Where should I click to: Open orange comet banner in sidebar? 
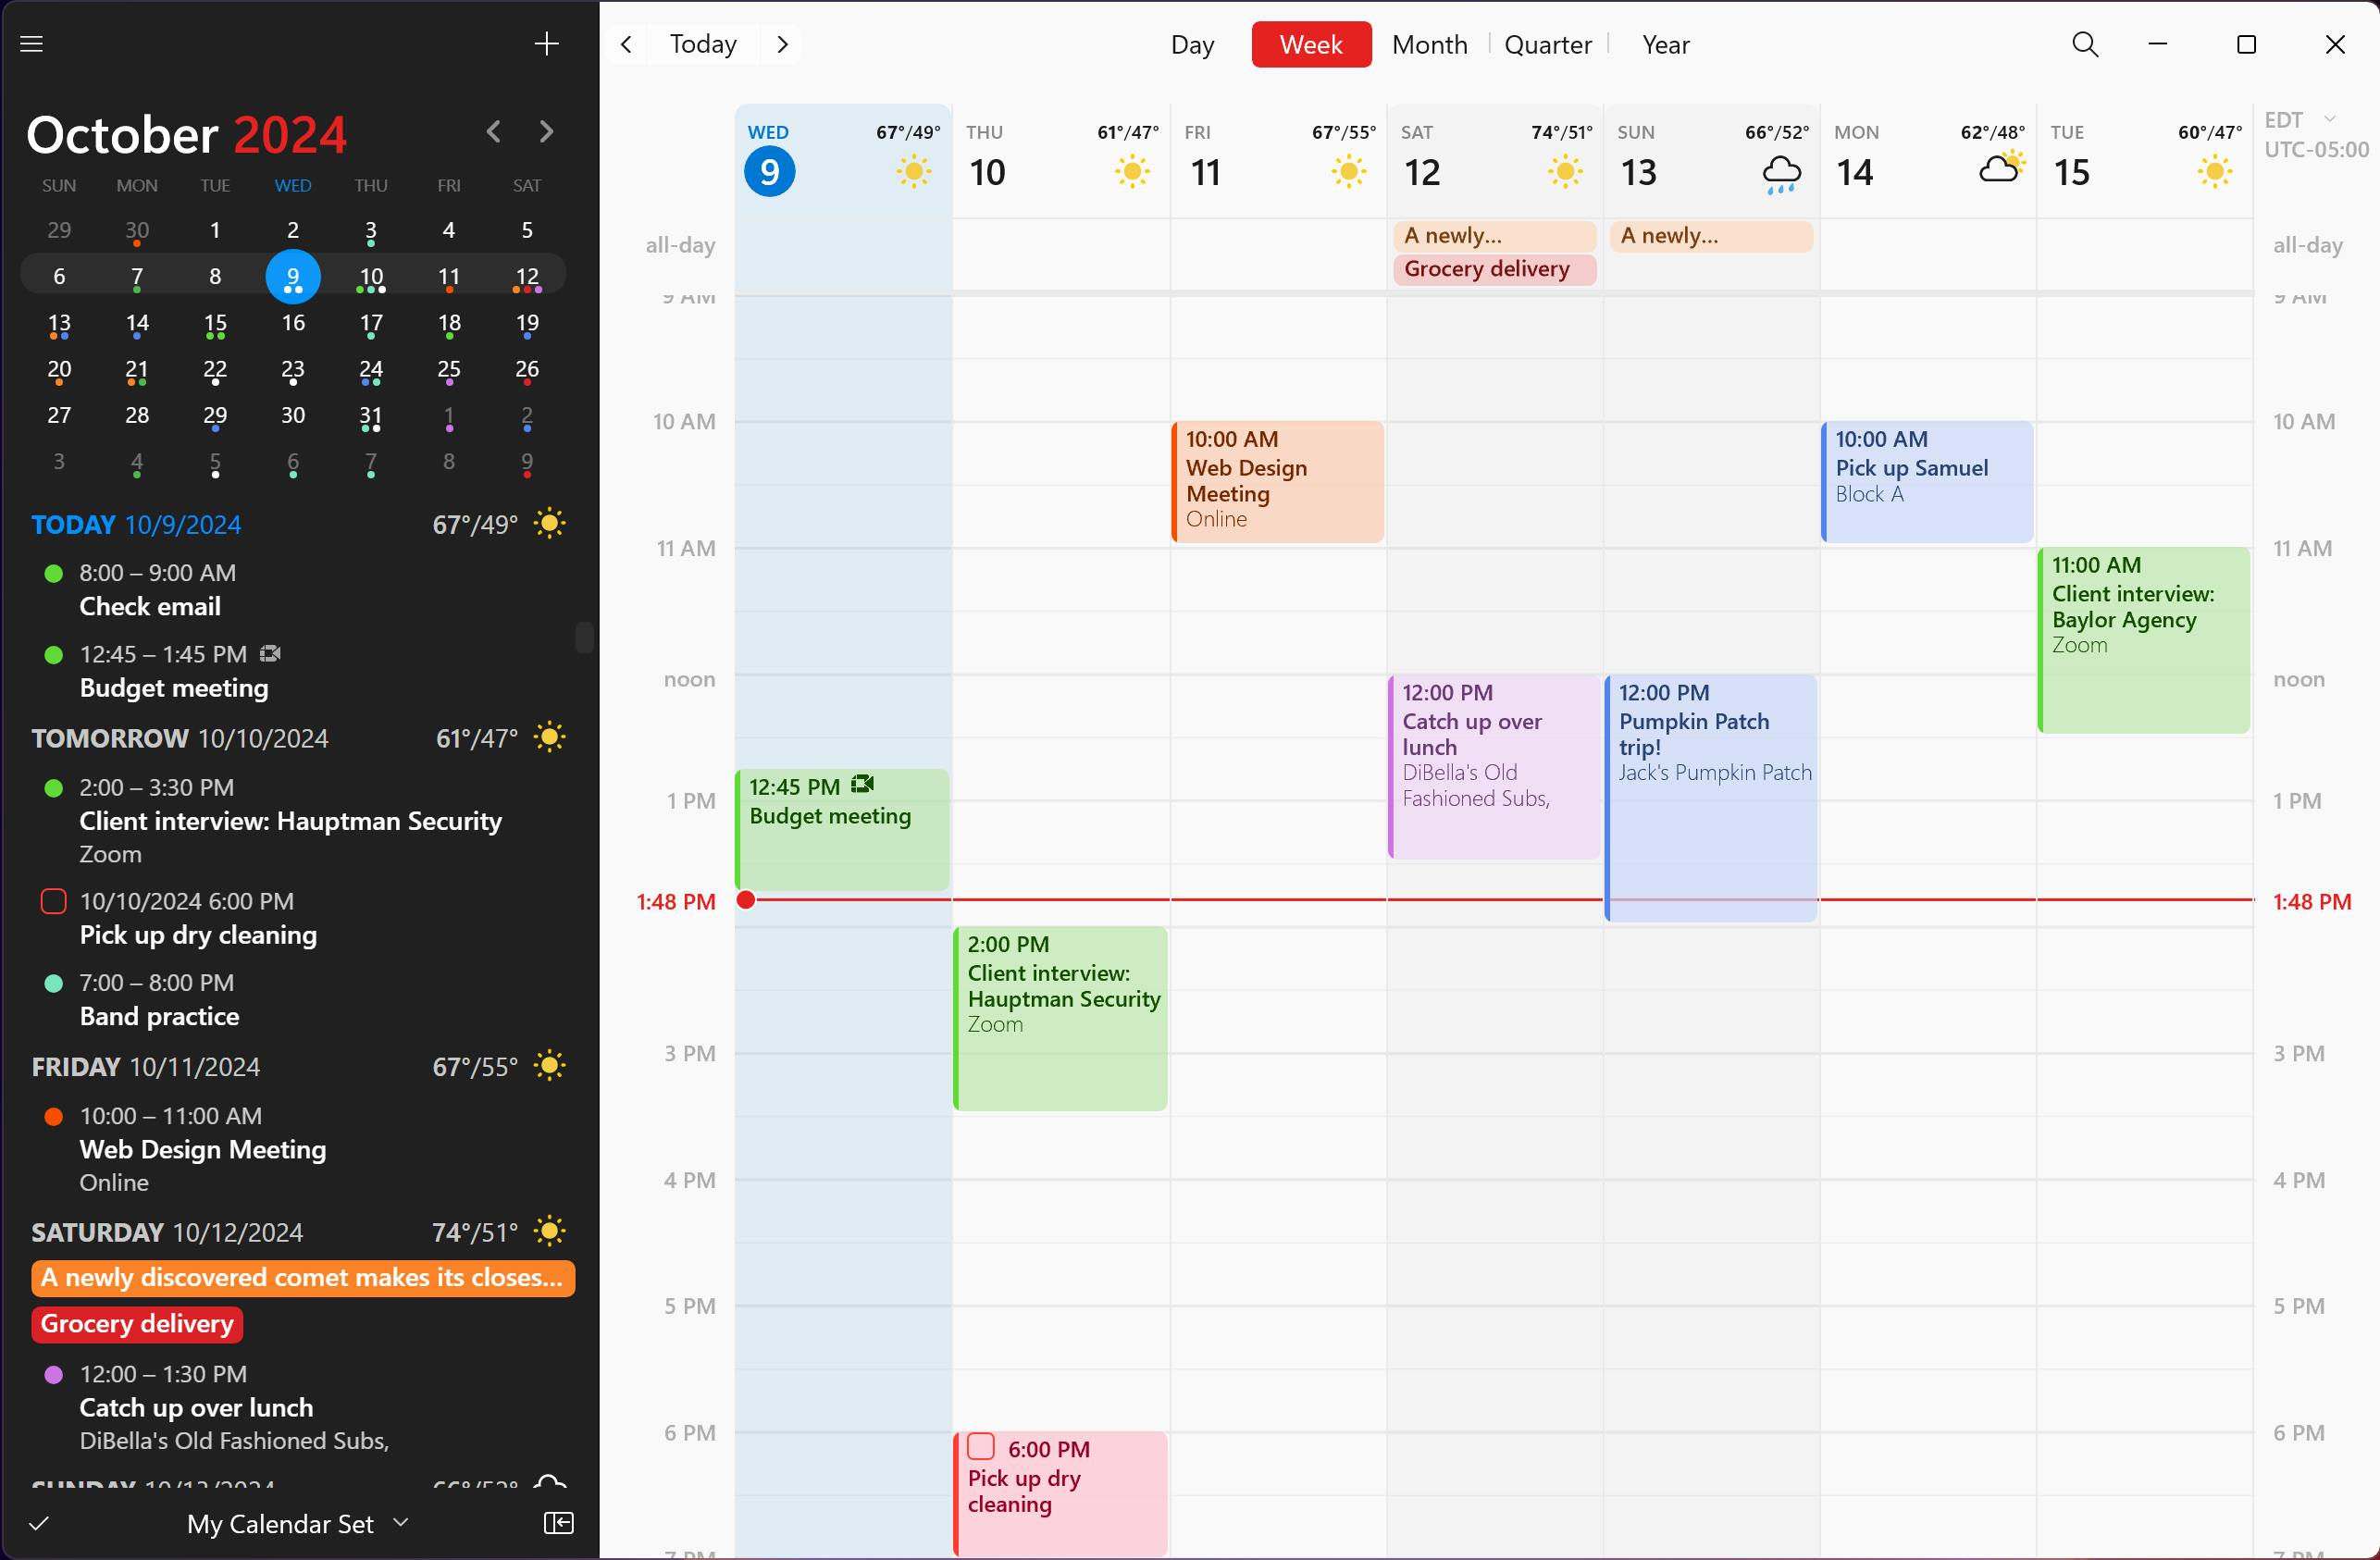tap(303, 1278)
